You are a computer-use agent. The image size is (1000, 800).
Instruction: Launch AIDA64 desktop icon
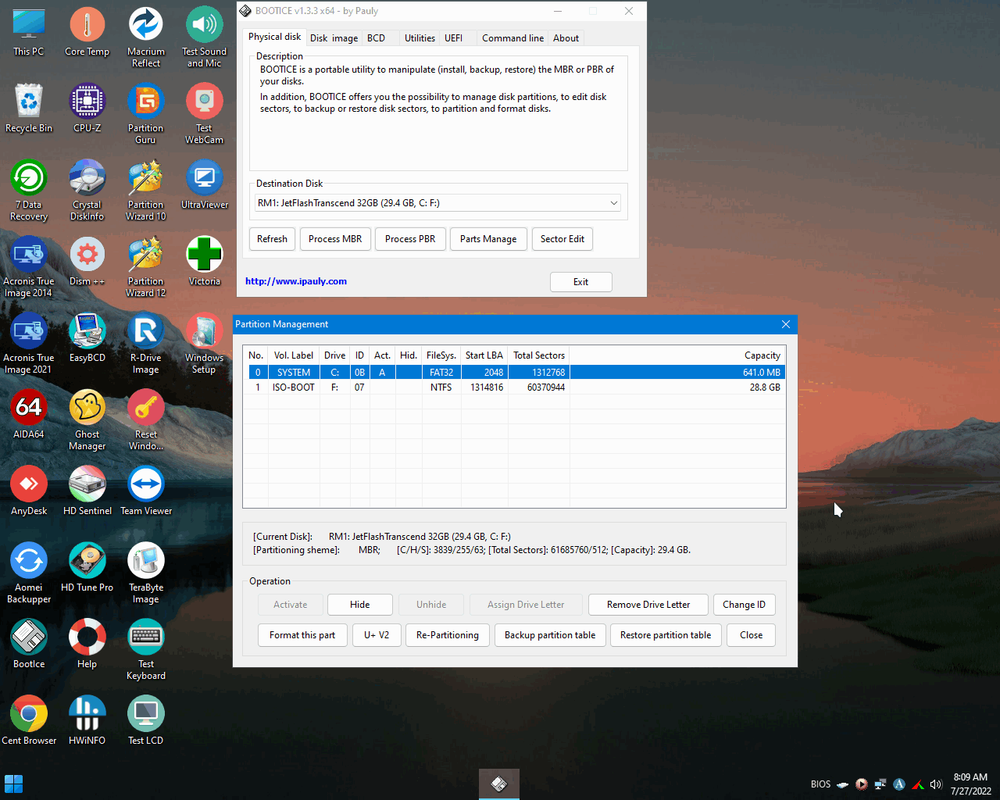click(x=29, y=415)
